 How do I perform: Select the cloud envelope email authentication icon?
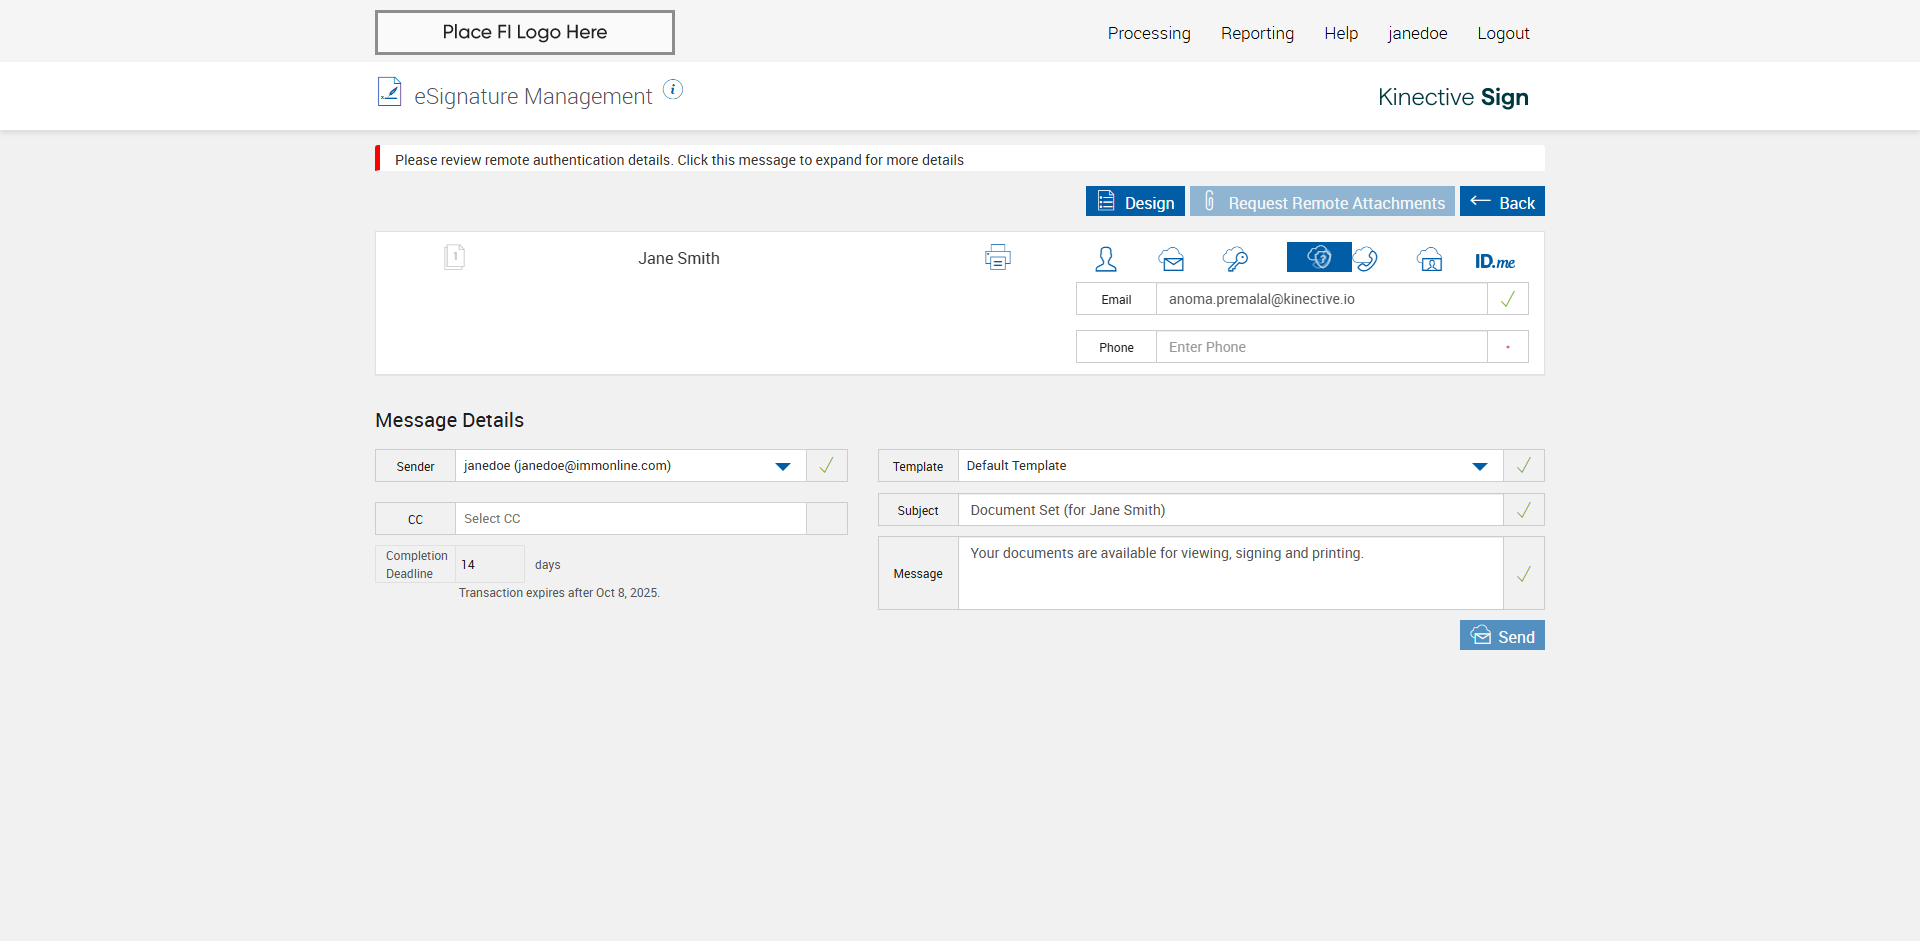tap(1172, 259)
